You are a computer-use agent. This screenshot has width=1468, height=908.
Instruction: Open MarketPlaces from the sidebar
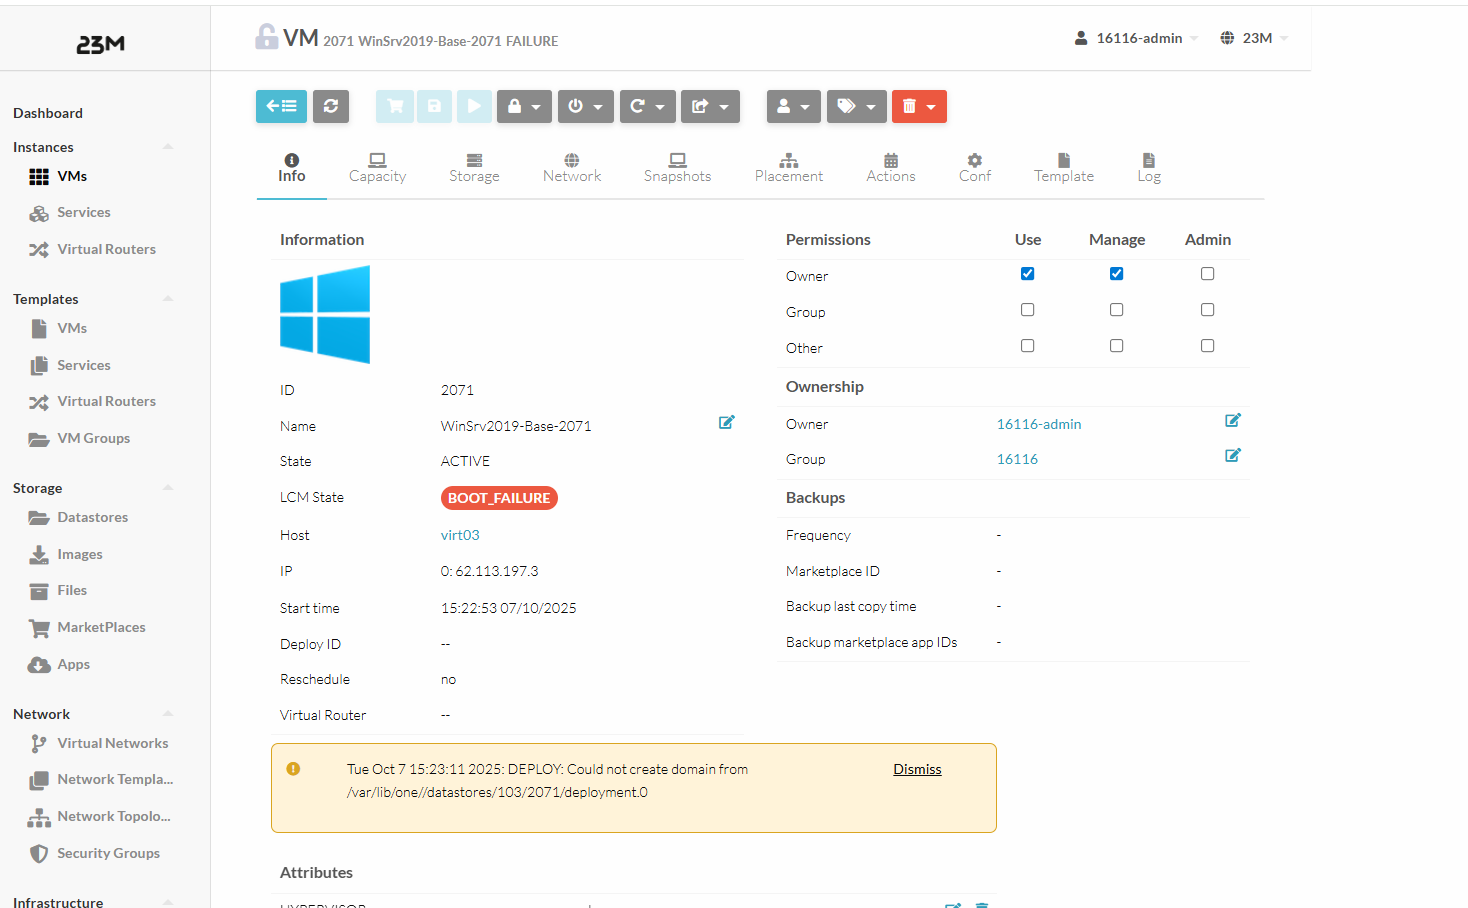point(101,628)
